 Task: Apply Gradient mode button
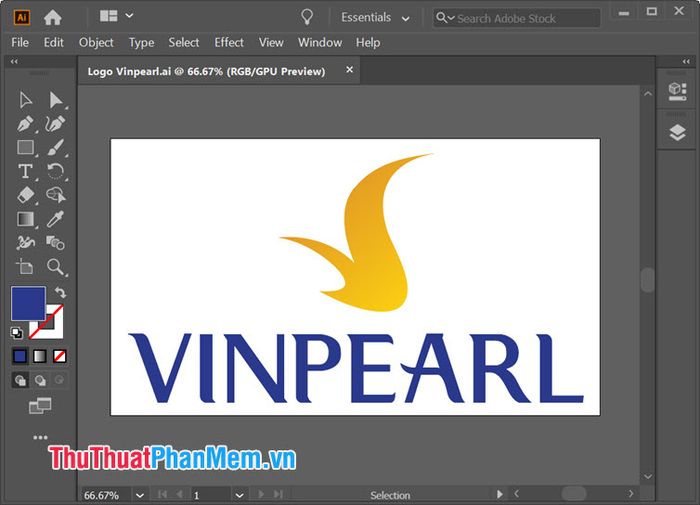tap(40, 356)
